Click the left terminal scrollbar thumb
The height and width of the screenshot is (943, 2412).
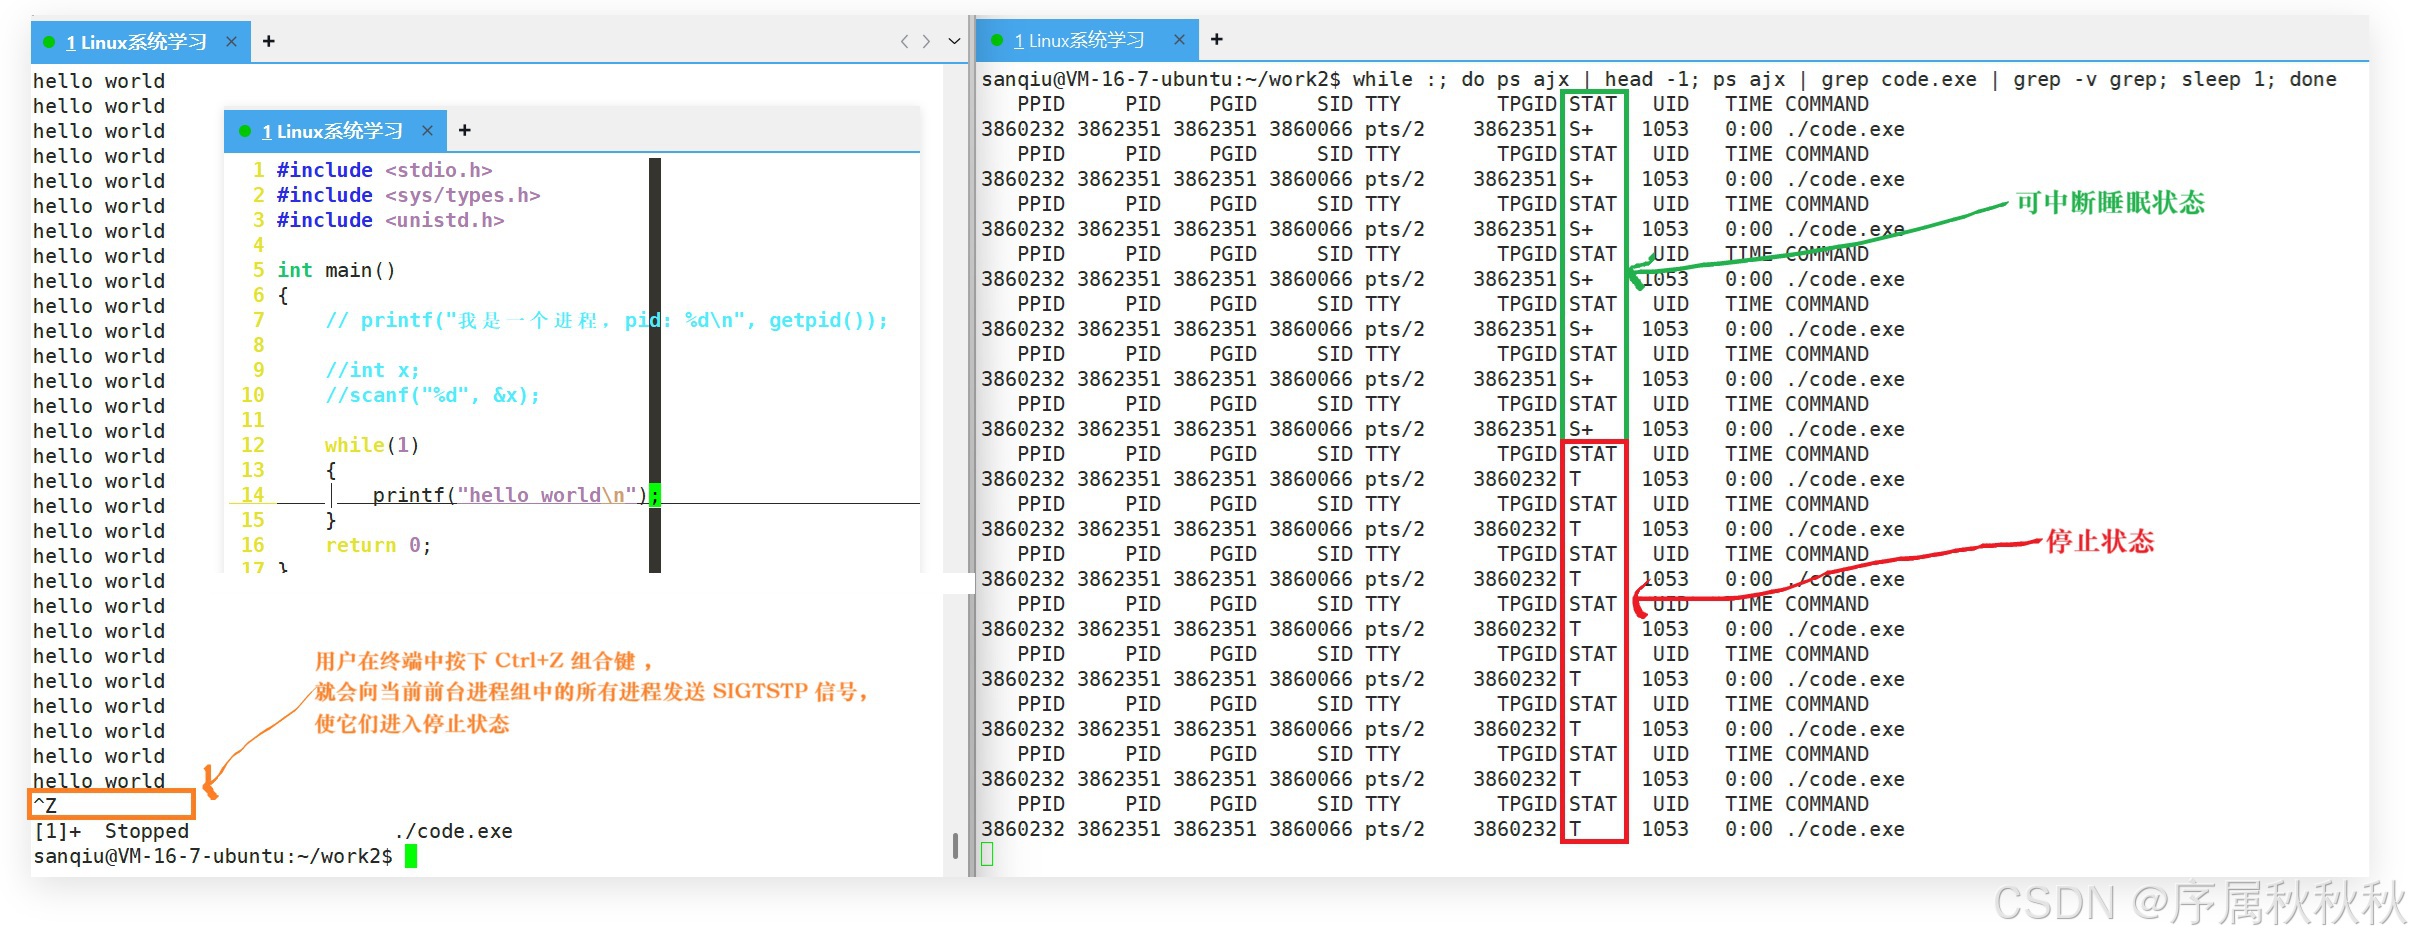(x=955, y=846)
